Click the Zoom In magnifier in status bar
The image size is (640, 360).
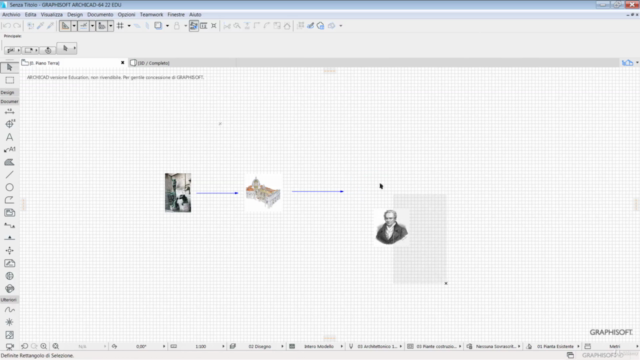pyautogui.click(x=44, y=346)
